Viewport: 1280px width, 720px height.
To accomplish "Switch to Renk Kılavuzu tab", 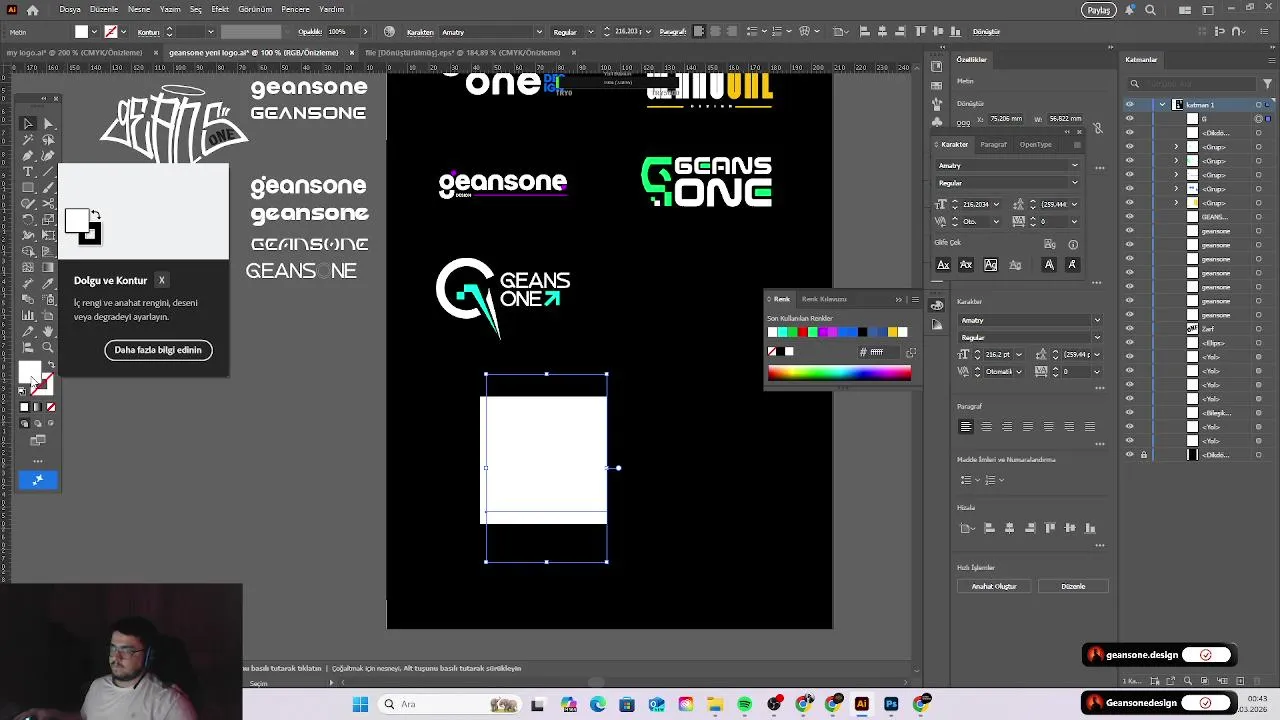I will [x=824, y=299].
